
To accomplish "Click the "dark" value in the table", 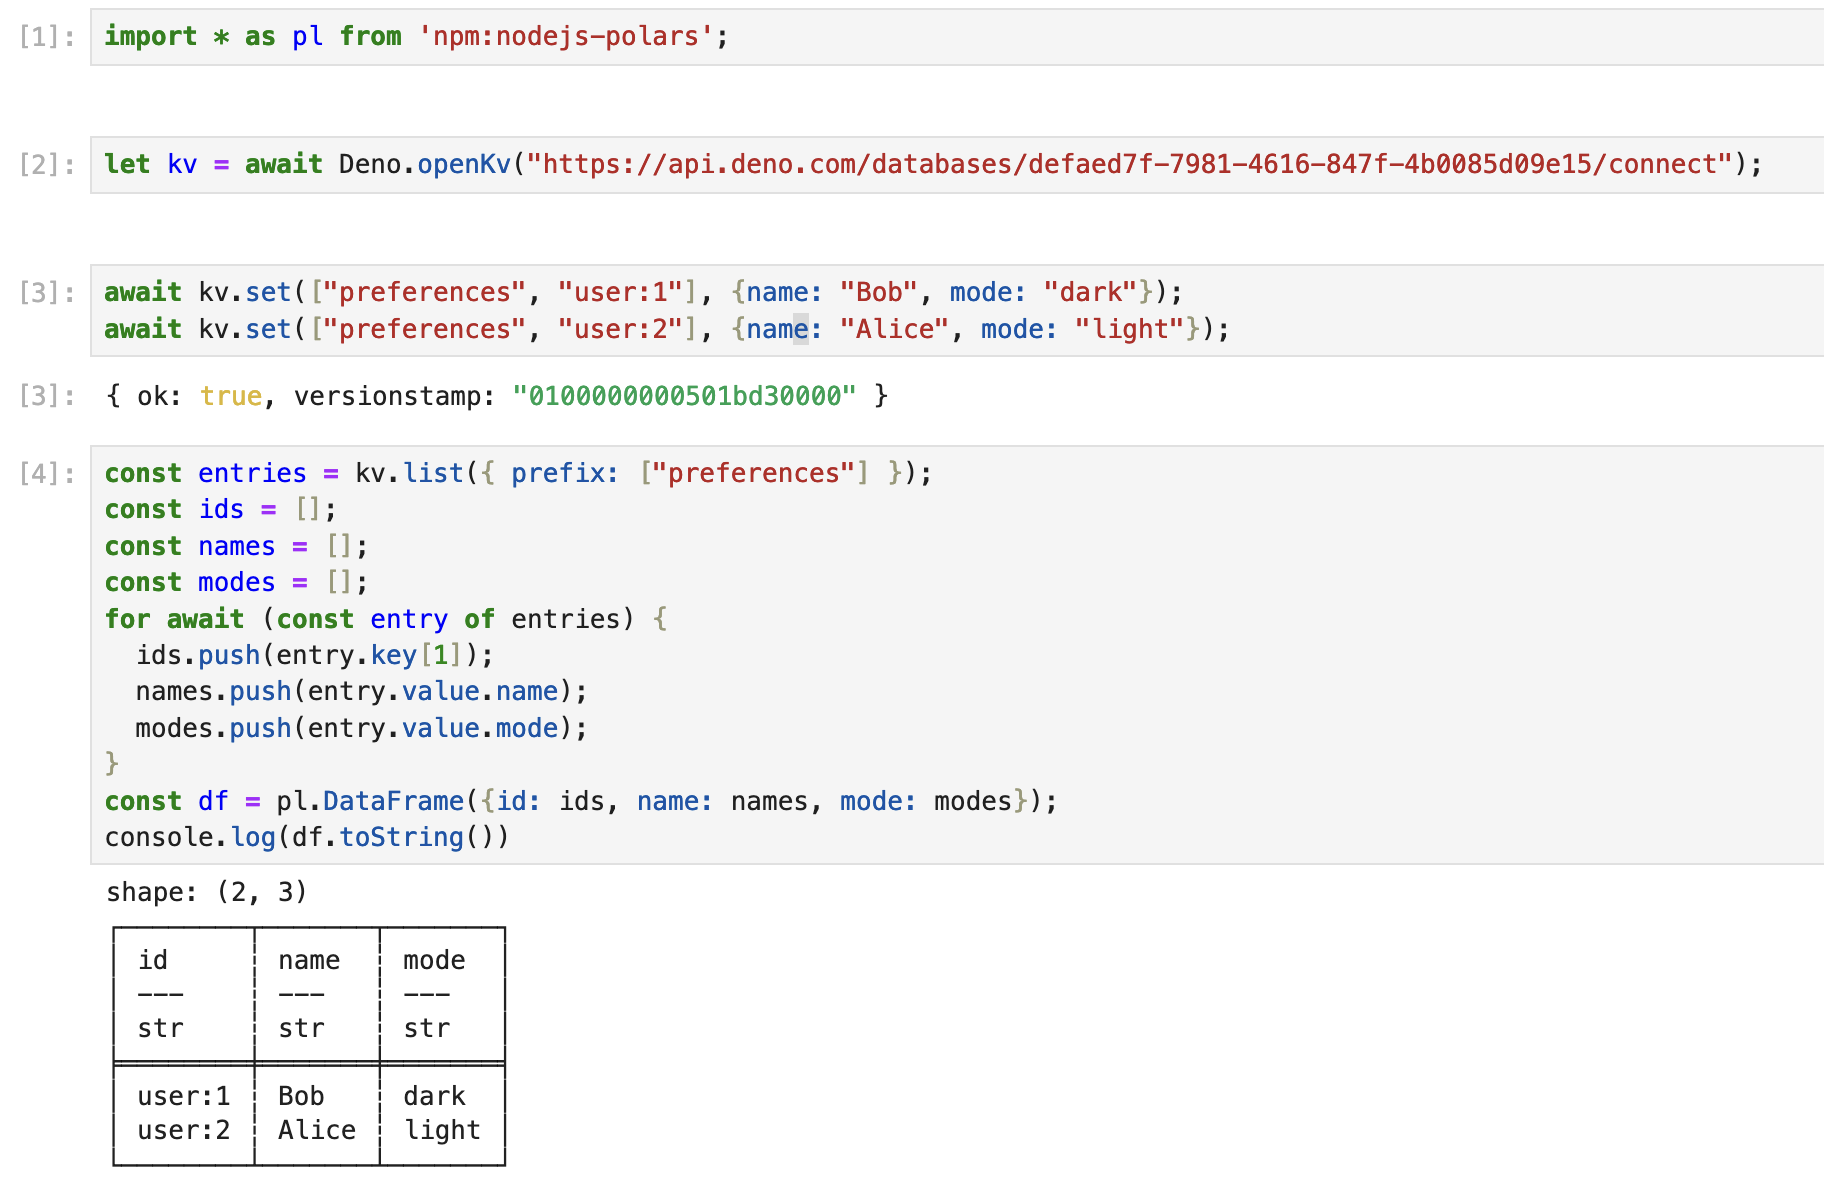I will tap(434, 1095).
